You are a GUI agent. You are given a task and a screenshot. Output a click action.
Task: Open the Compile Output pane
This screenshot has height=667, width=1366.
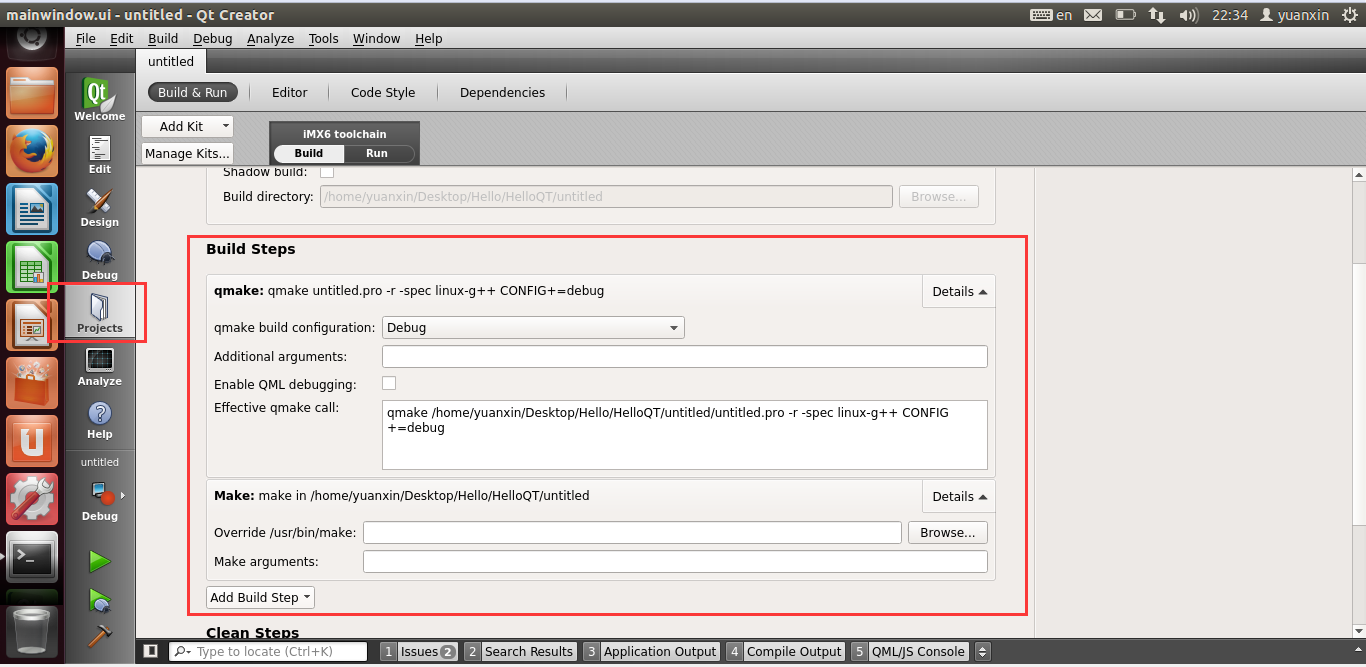(785, 651)
